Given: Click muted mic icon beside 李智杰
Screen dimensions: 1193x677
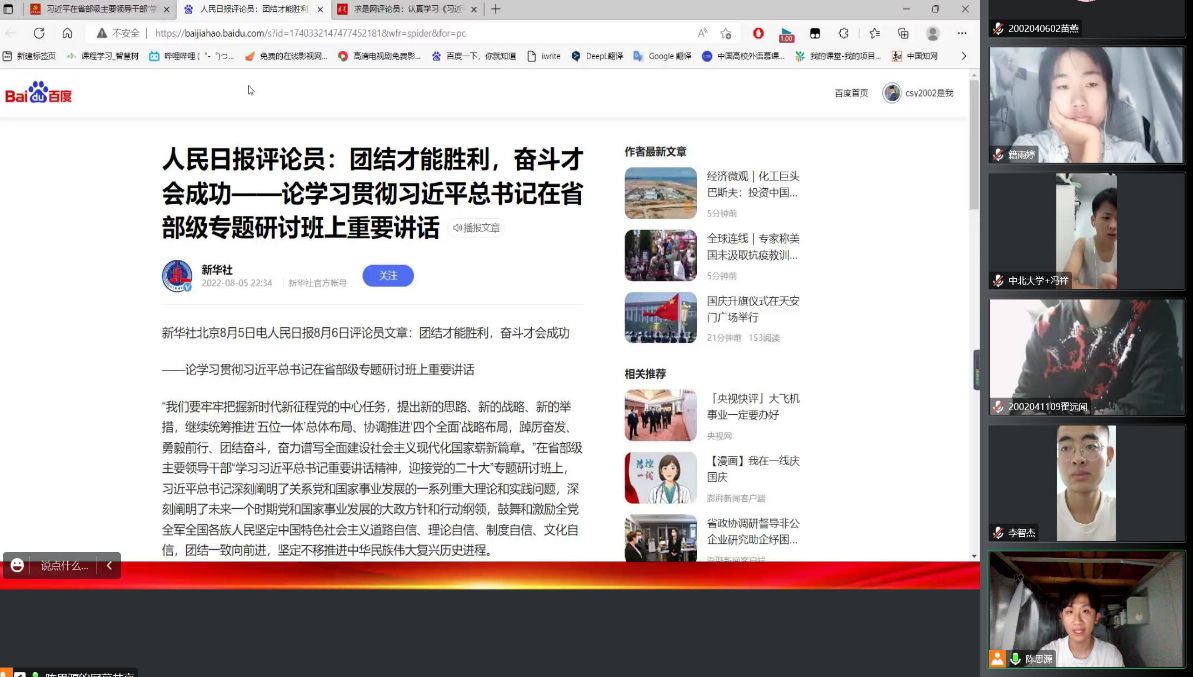Looking at the screenshot, I should (x=998, y=532).
